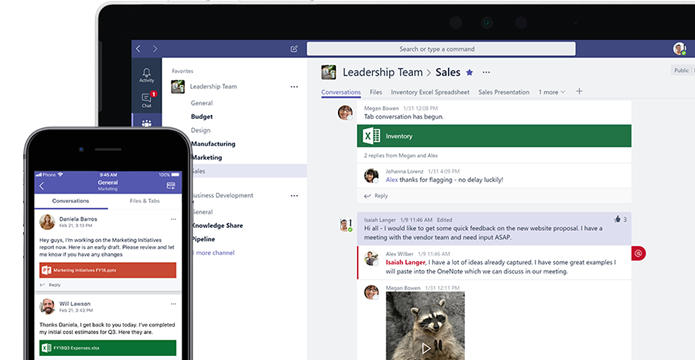Reply to Daniela's message on phone
This screenshot has height=360, width=695.
tap(51, 285)
